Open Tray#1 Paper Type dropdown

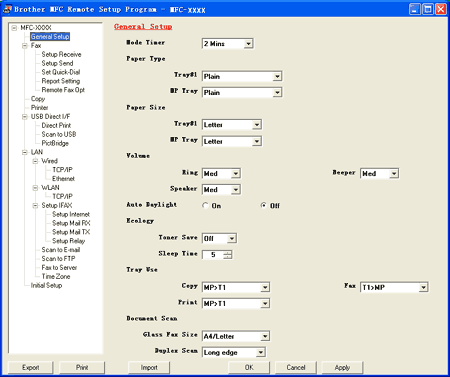(277, 76)
